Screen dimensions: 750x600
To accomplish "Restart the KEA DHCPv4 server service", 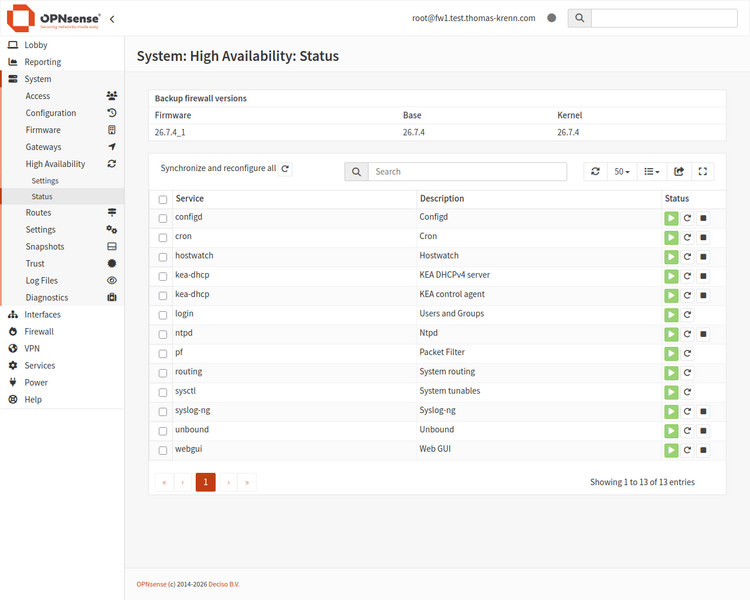I will pos(687,276).
